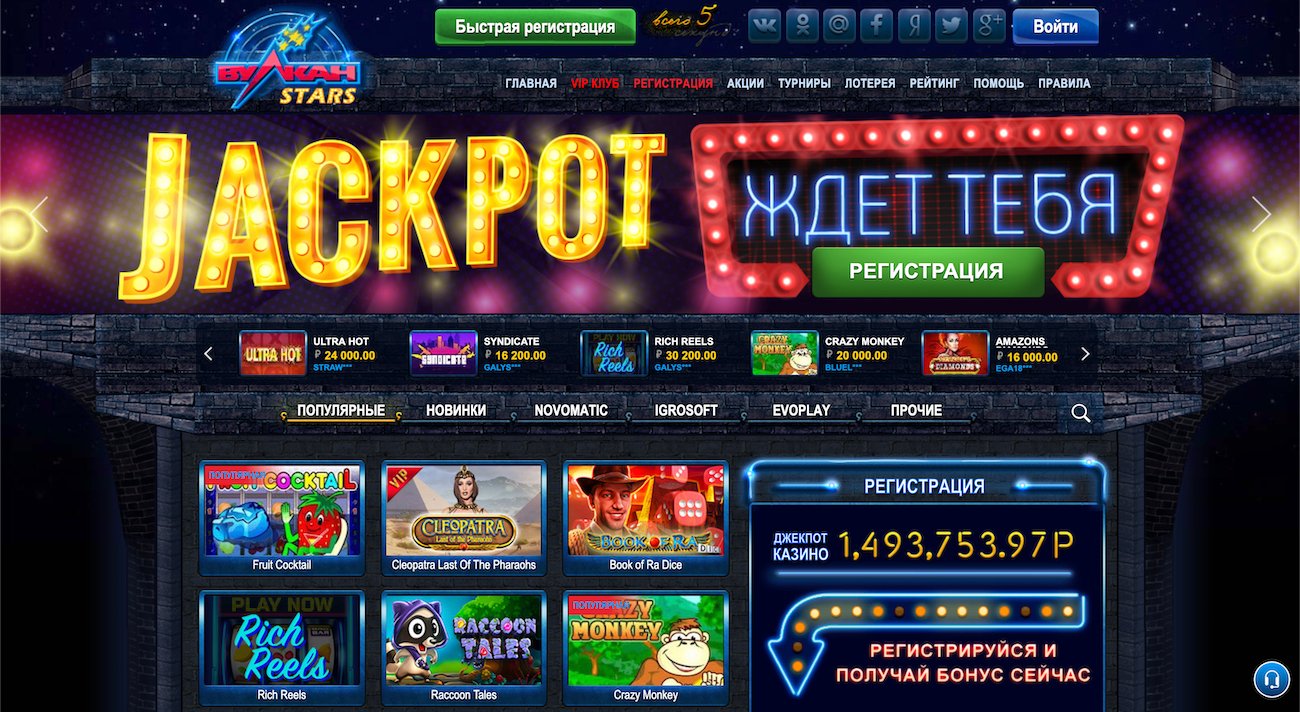Sign in with the Facebook icon
Image resolution: width=1300 pixels, height=712 pixels.
876,26
